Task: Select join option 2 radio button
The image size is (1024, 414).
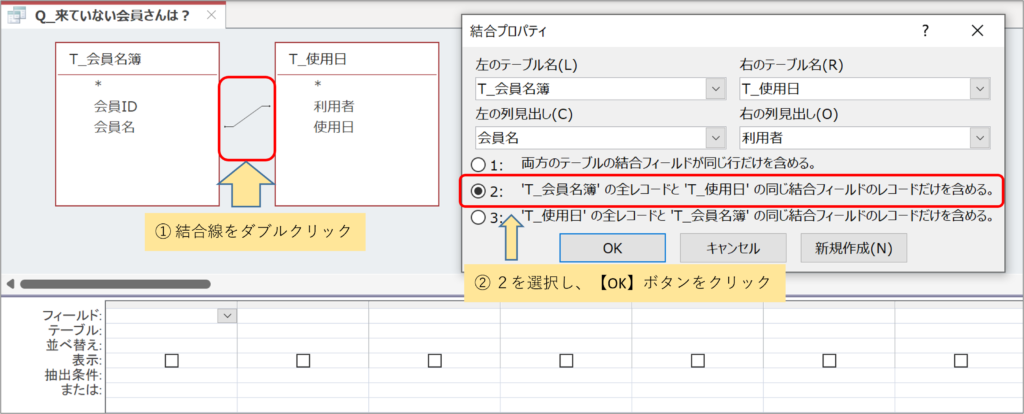Action: point(479,191)
